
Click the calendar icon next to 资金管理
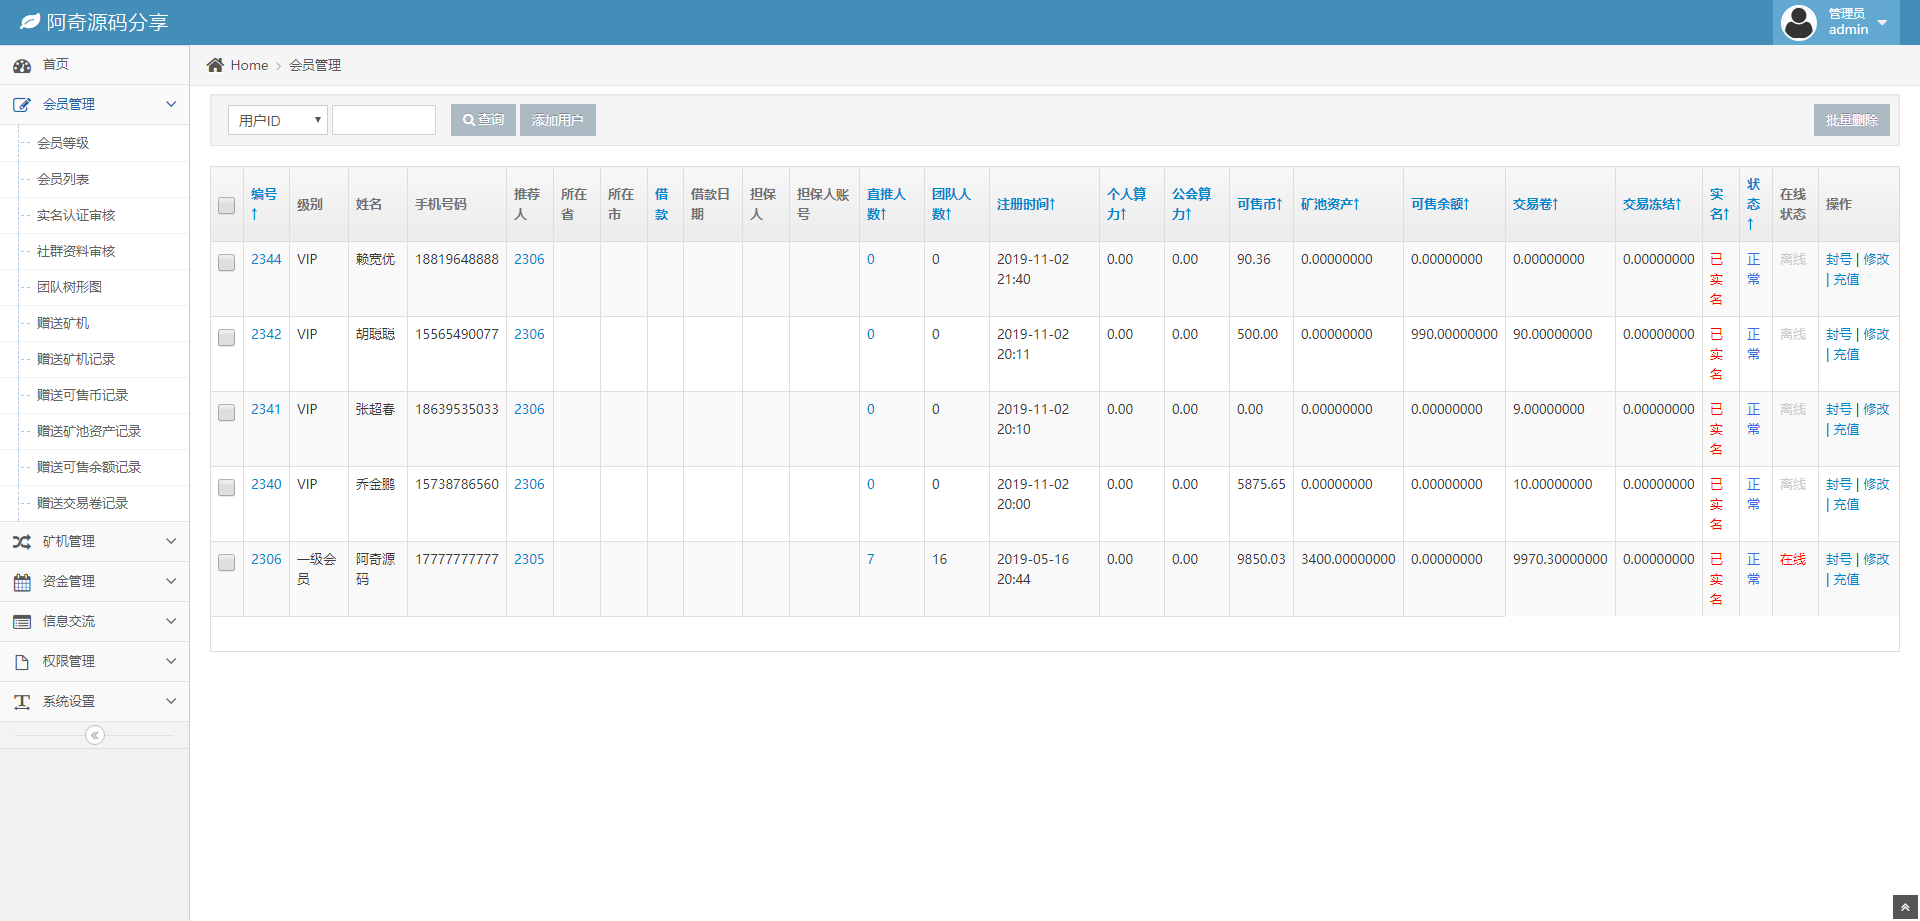22,582
